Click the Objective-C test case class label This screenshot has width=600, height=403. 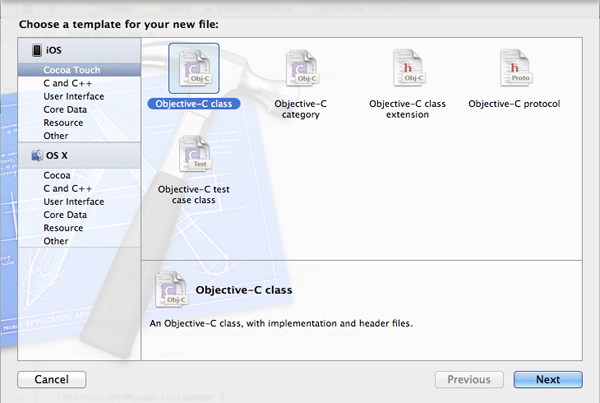[x=194, y=194]
